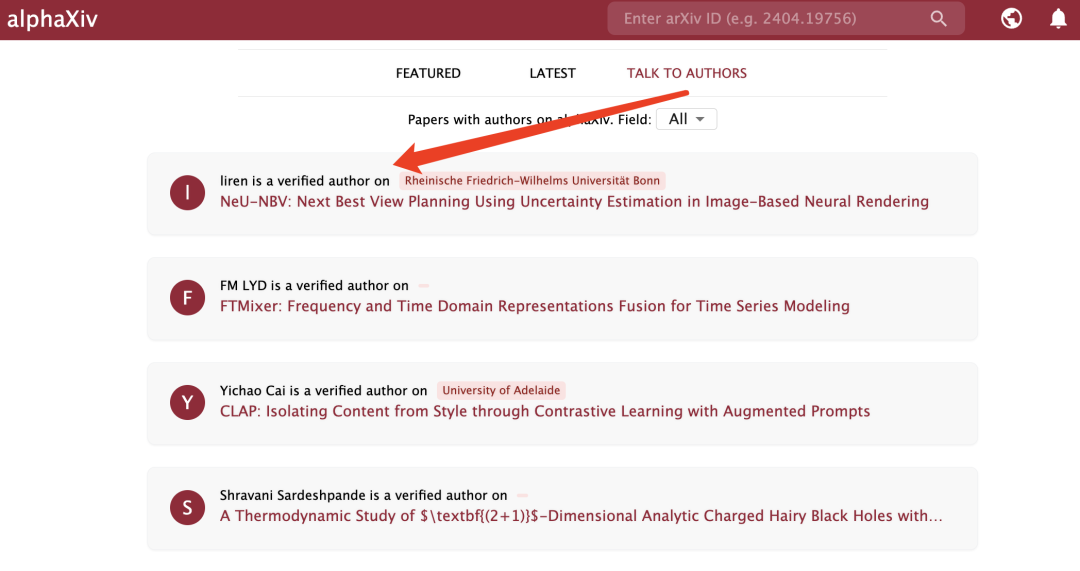1080x571 pixels.
Task: Focus the arXiv ID search field
Action: click(x=786, y=19)
